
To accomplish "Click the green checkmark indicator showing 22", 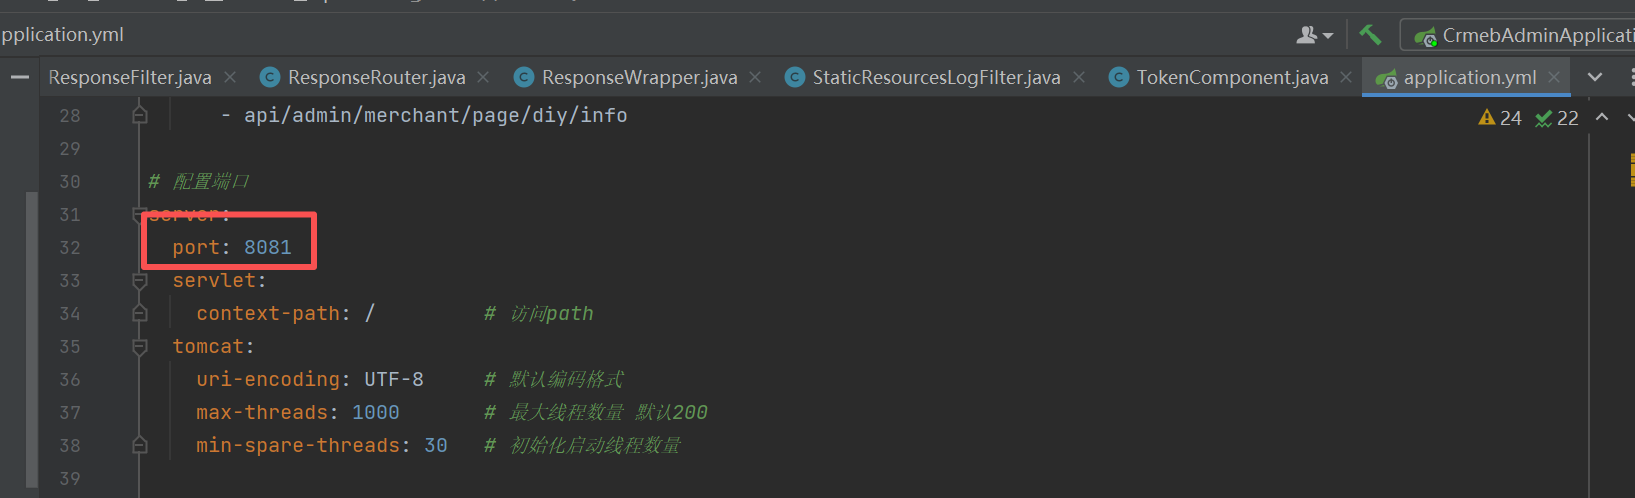I will 1557,118.
